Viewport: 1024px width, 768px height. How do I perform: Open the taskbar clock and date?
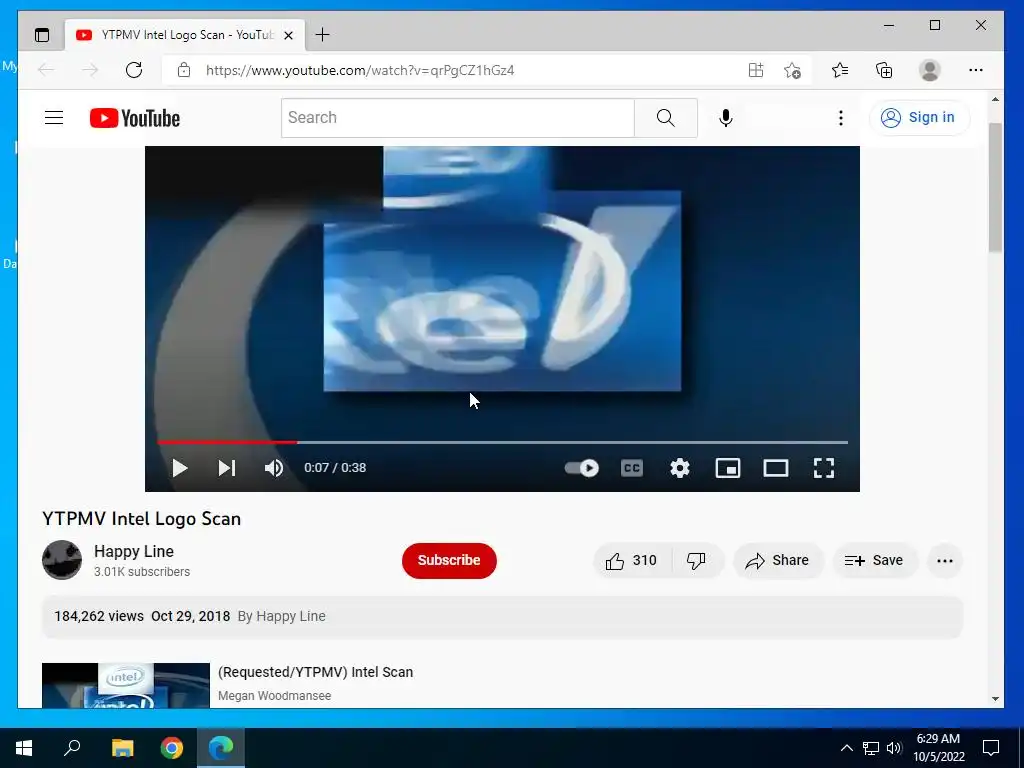(938, 748)
